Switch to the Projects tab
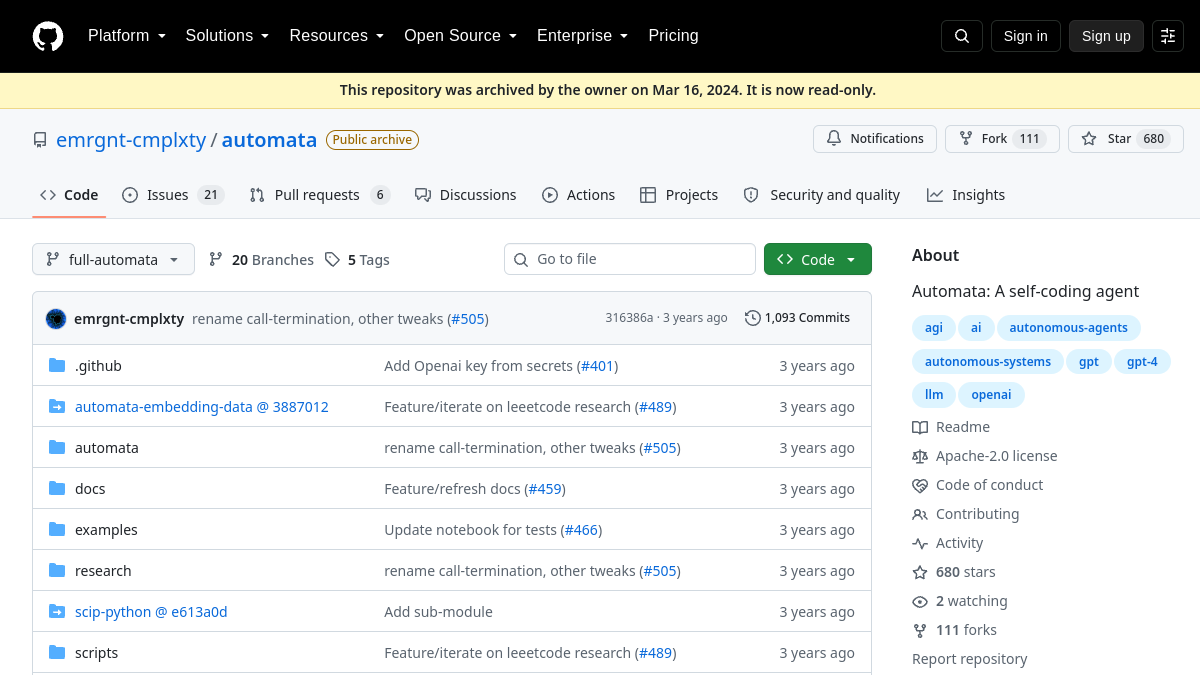 click(679, 195)
